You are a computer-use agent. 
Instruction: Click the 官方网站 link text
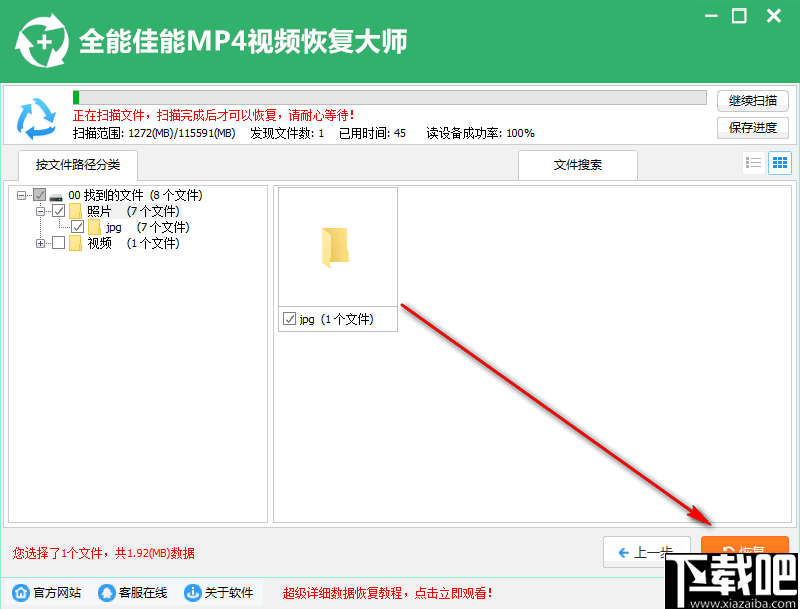click(57, 593)
